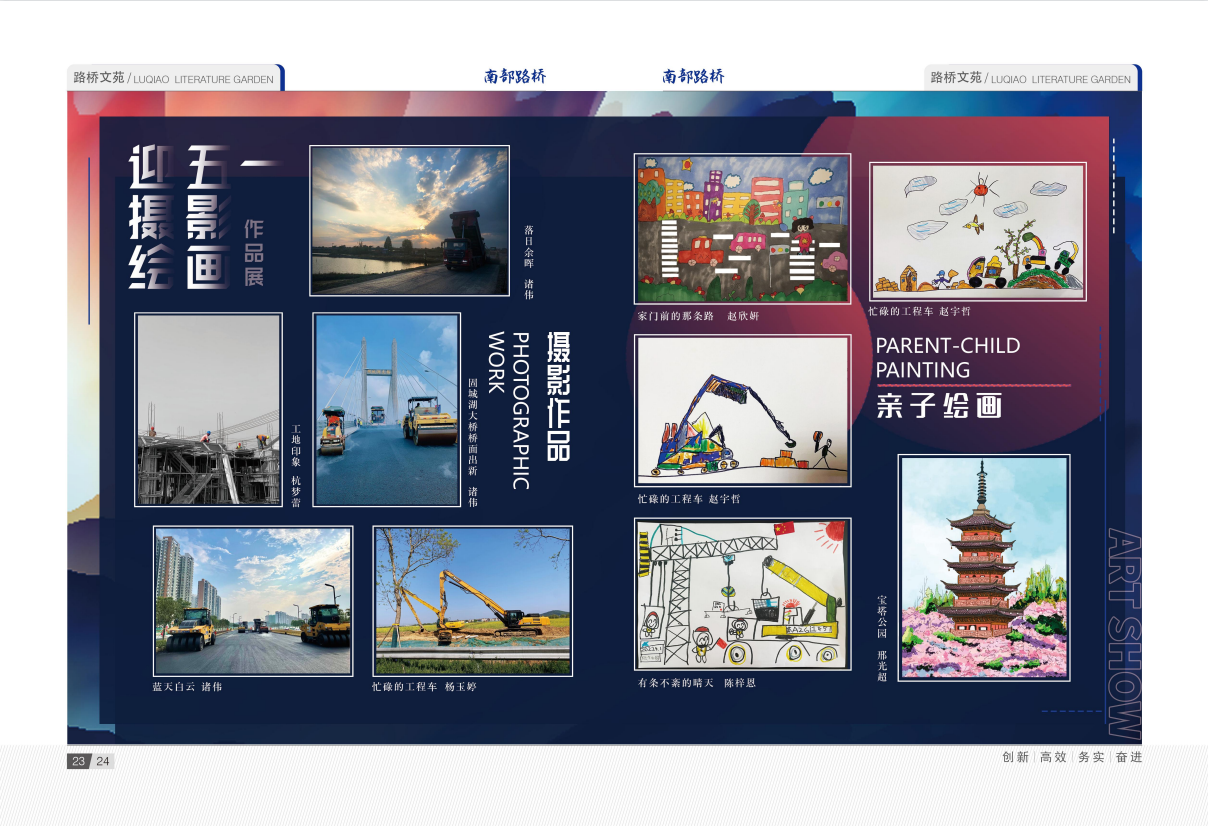Click the left page header 路桥文苑
This screenshot has width=1208, height=826.
pyautogui.click(x=99, y=77)
